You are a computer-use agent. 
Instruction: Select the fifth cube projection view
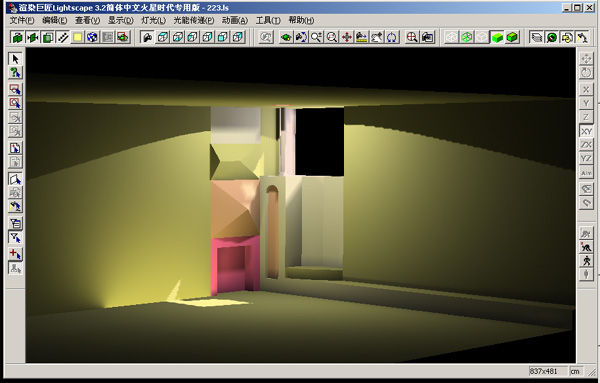[222, 37]
